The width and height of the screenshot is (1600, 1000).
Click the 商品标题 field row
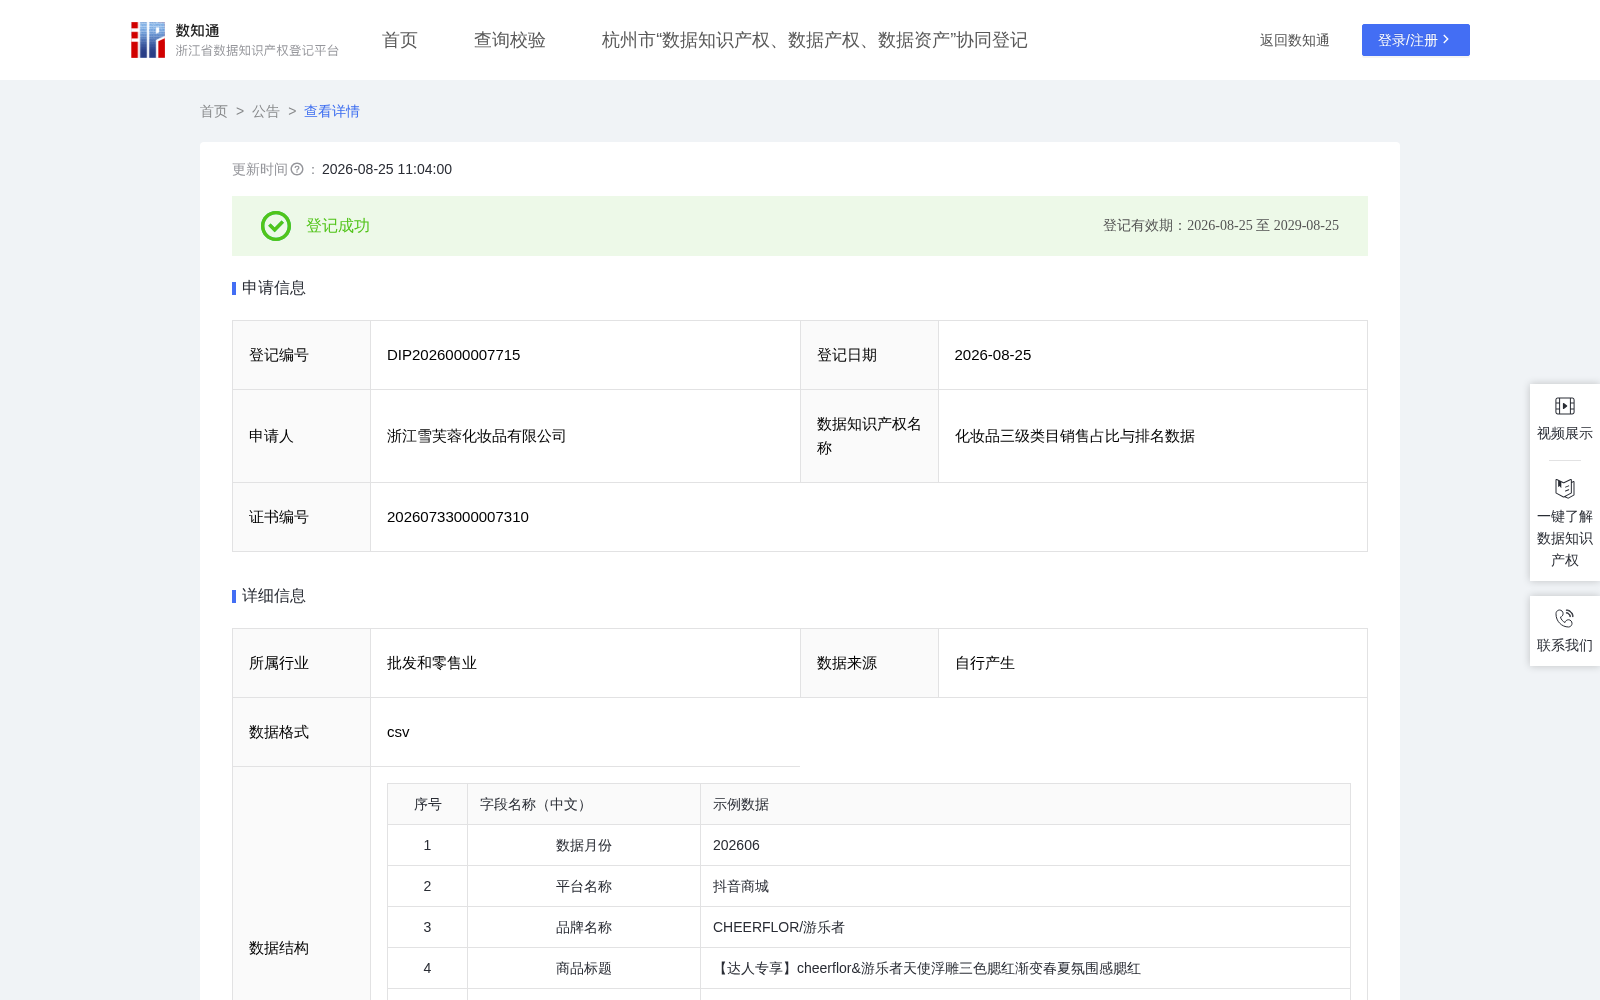click(x=869, y=968)
